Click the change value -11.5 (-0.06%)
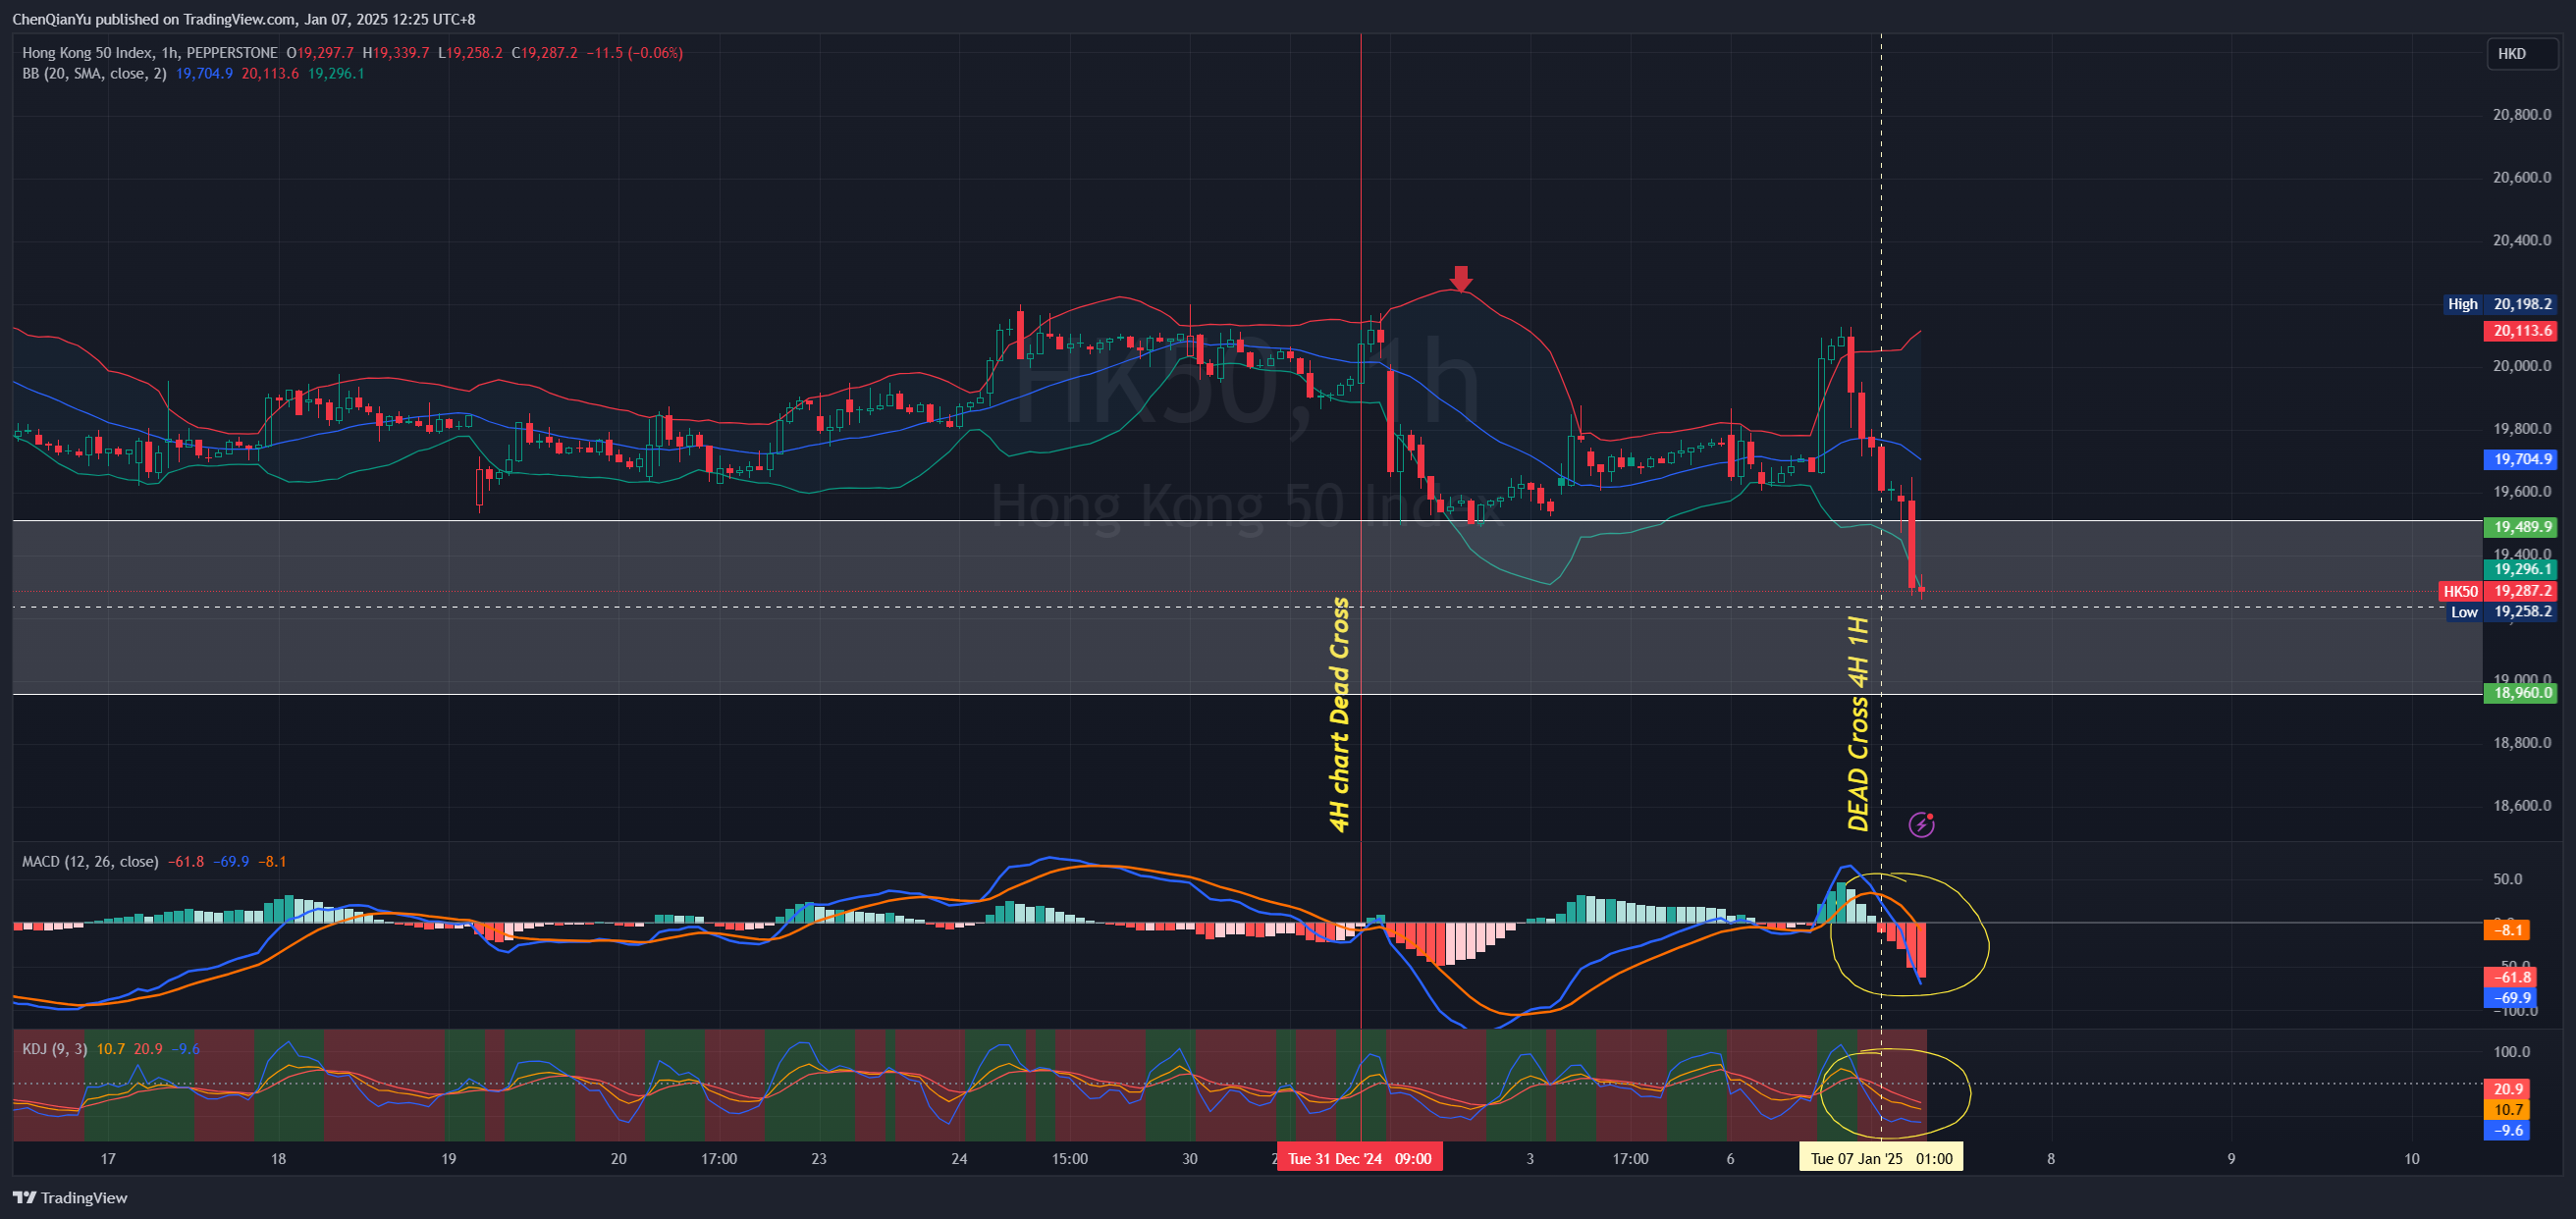This screenshot has height=1219, width=2576. tap(634, 53)
